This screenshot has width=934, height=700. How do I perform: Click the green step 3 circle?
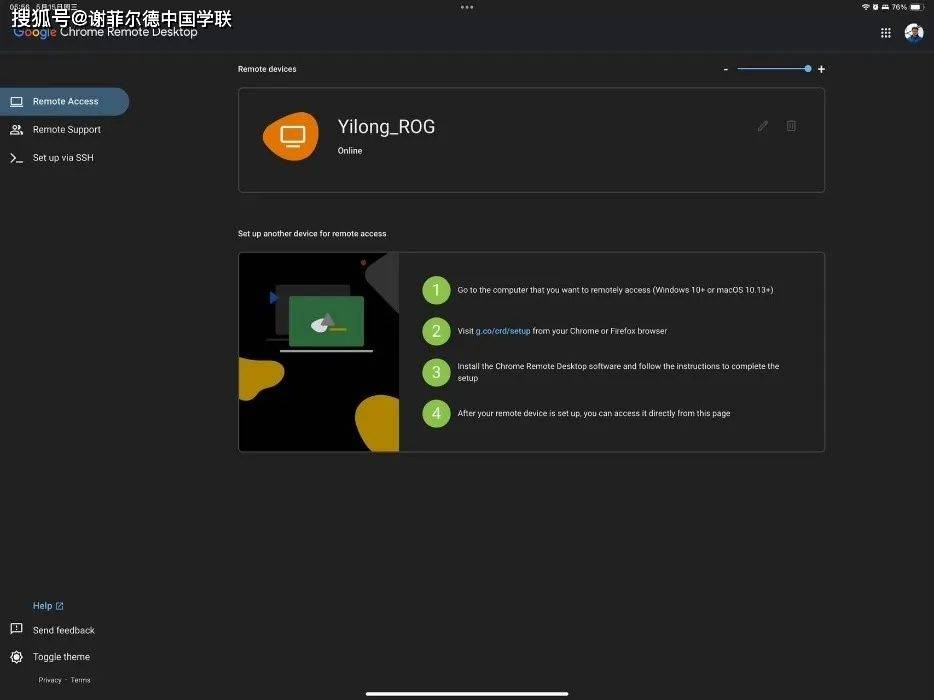436,372
